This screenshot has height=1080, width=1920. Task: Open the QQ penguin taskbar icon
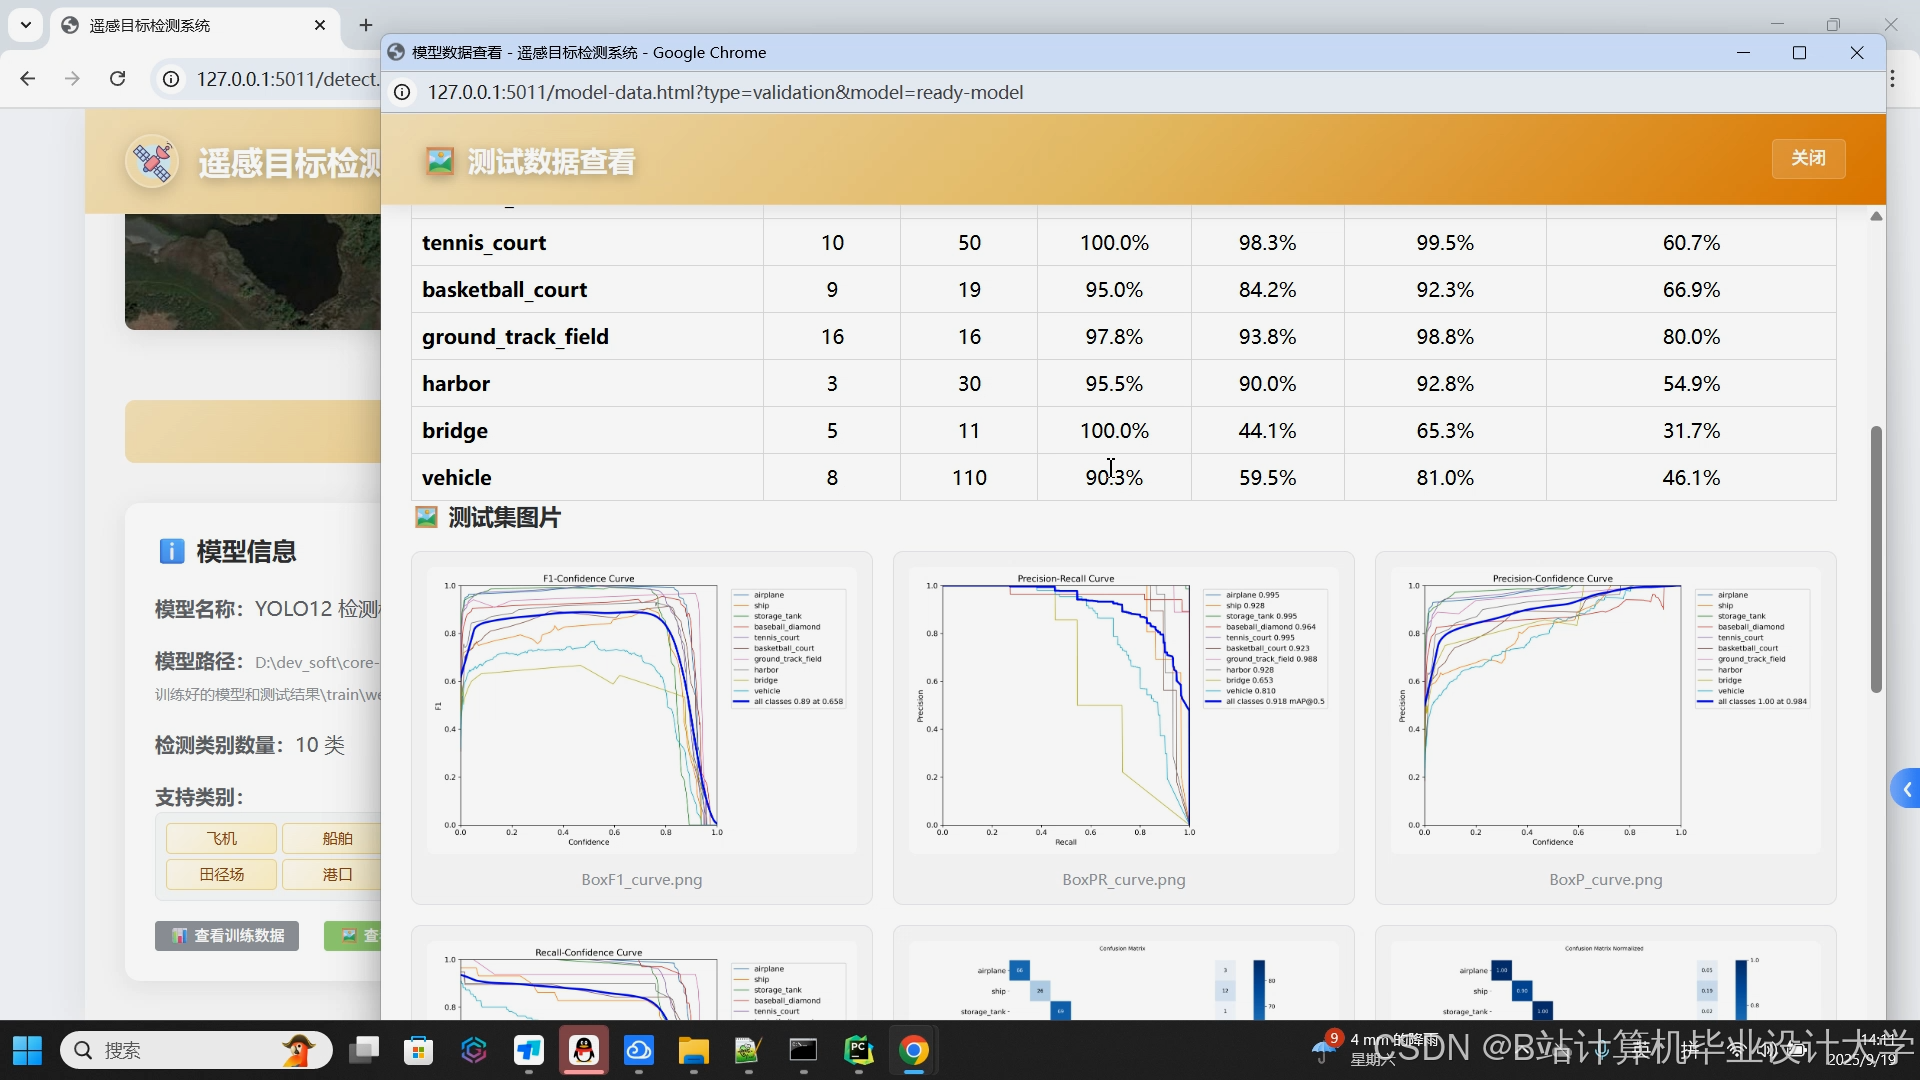[584, 1050]
